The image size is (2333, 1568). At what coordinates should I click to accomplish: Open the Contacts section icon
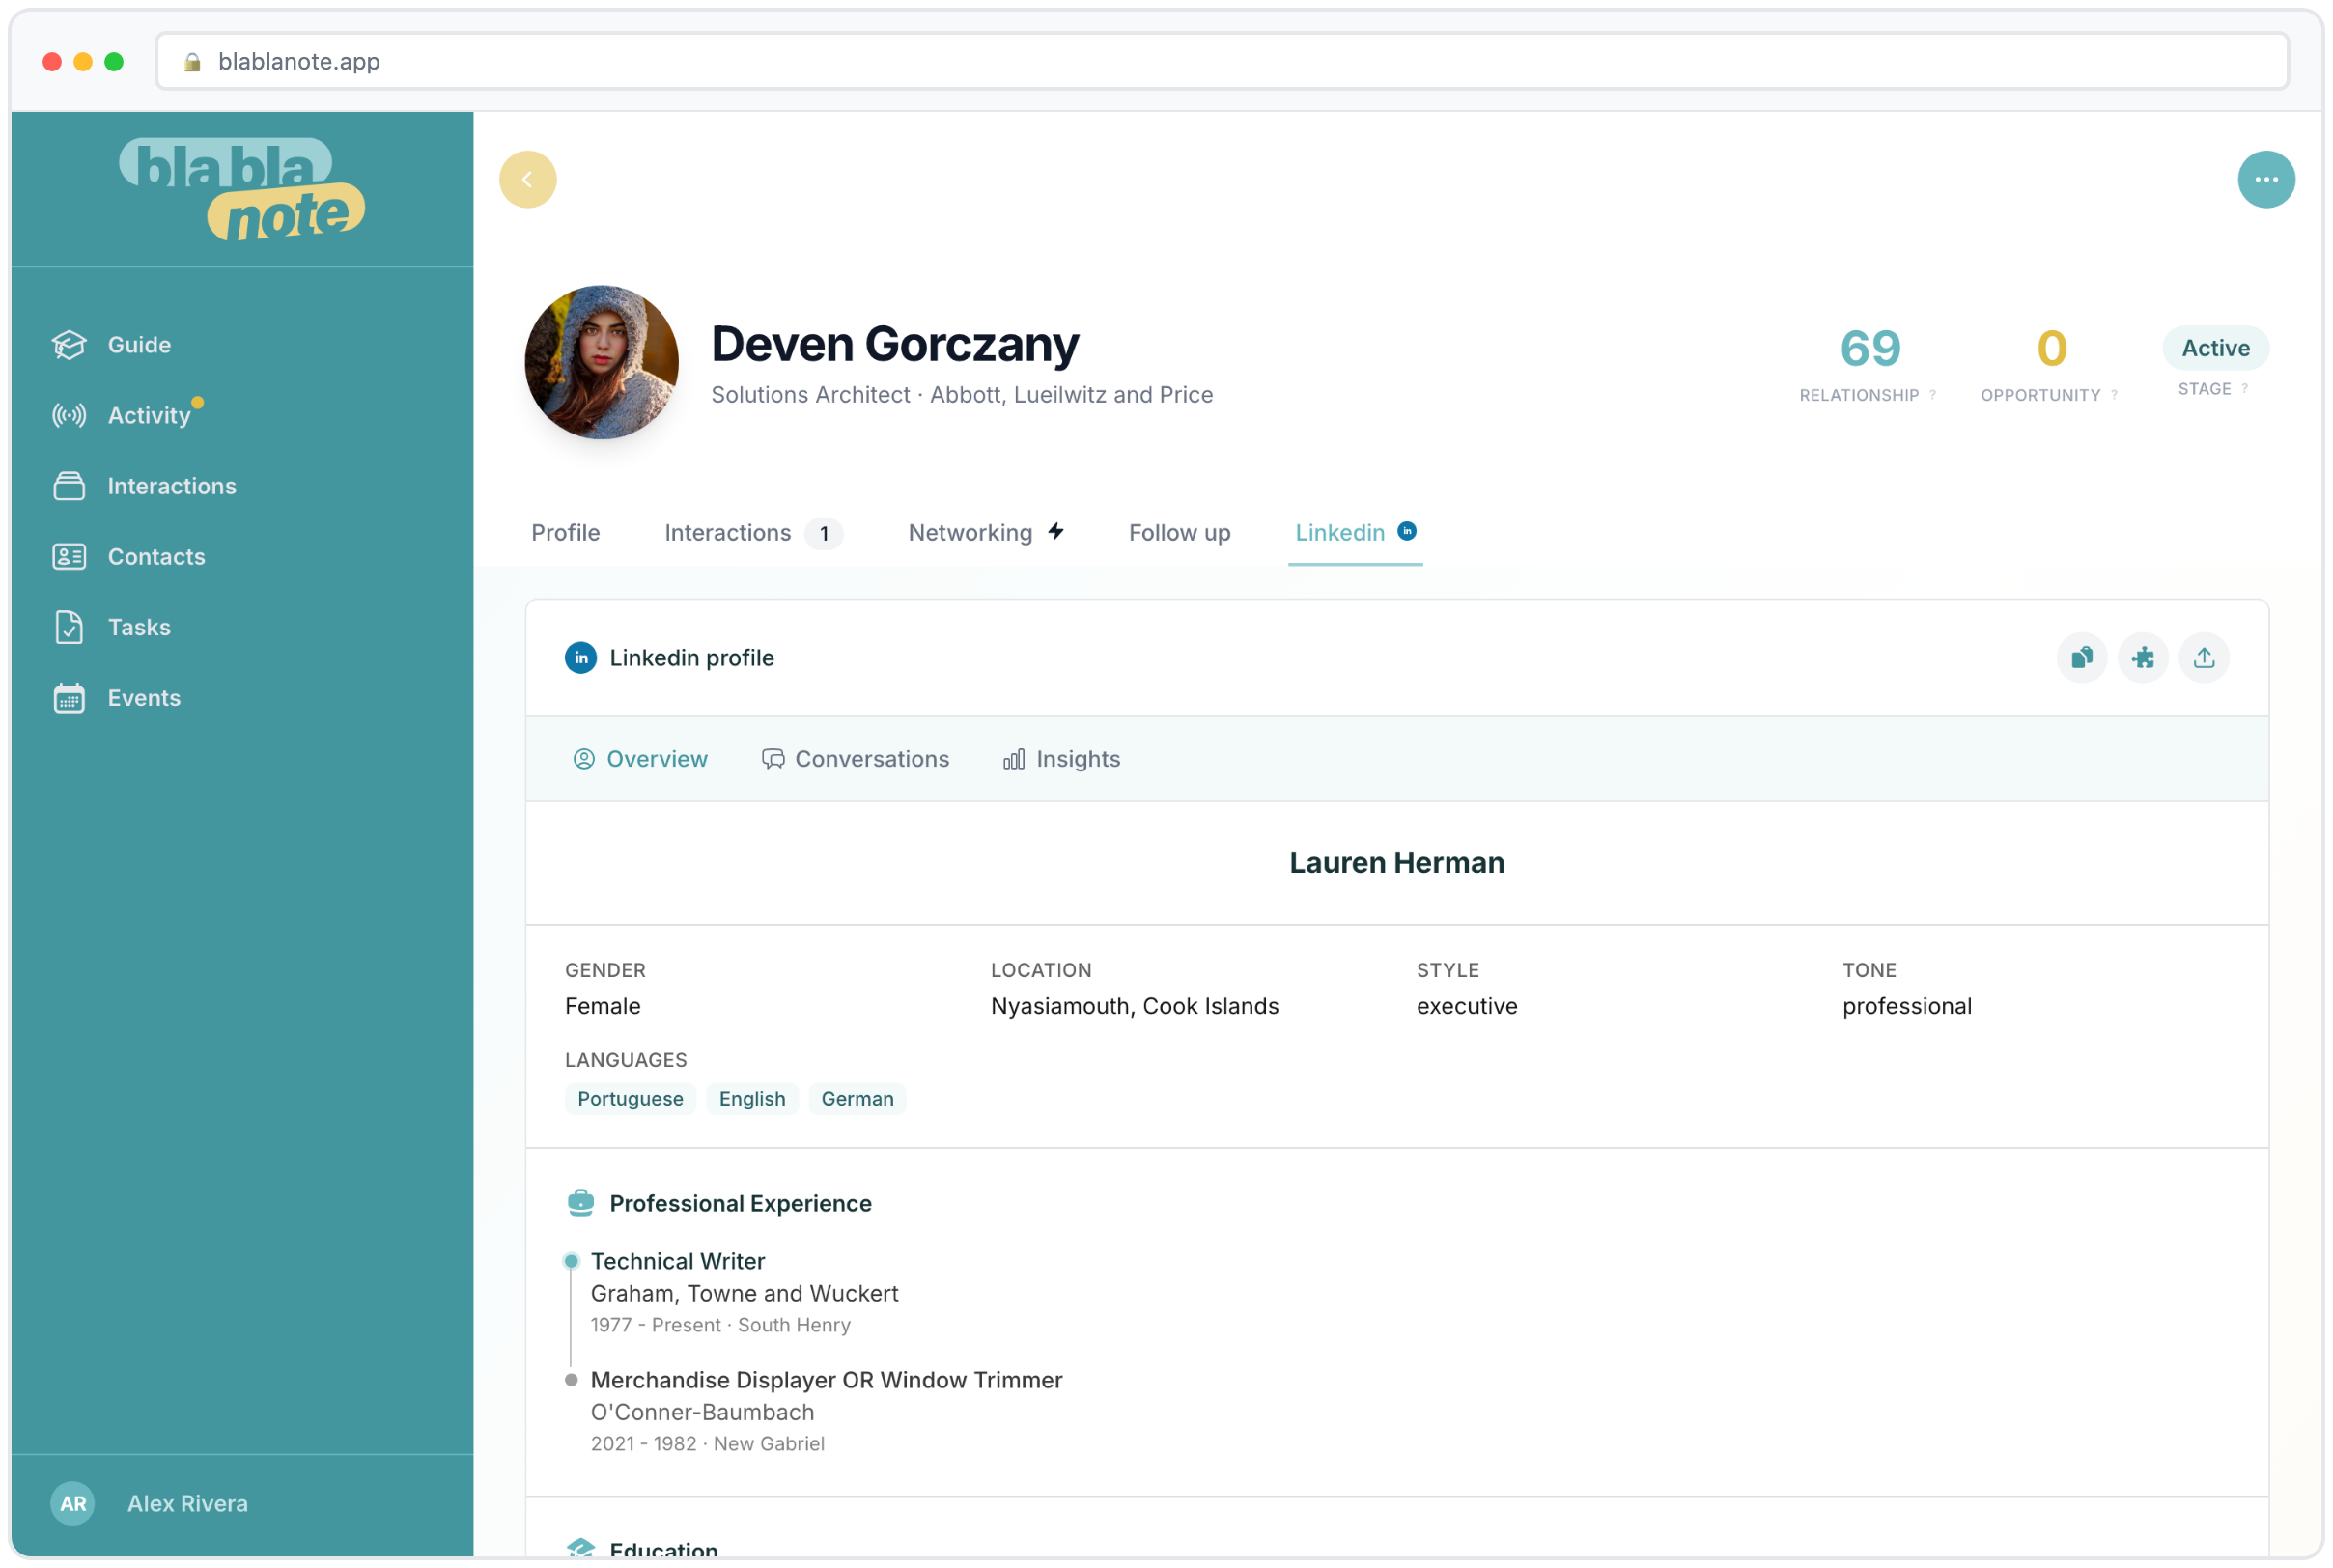pyautogui.click(x=69, y=556)
